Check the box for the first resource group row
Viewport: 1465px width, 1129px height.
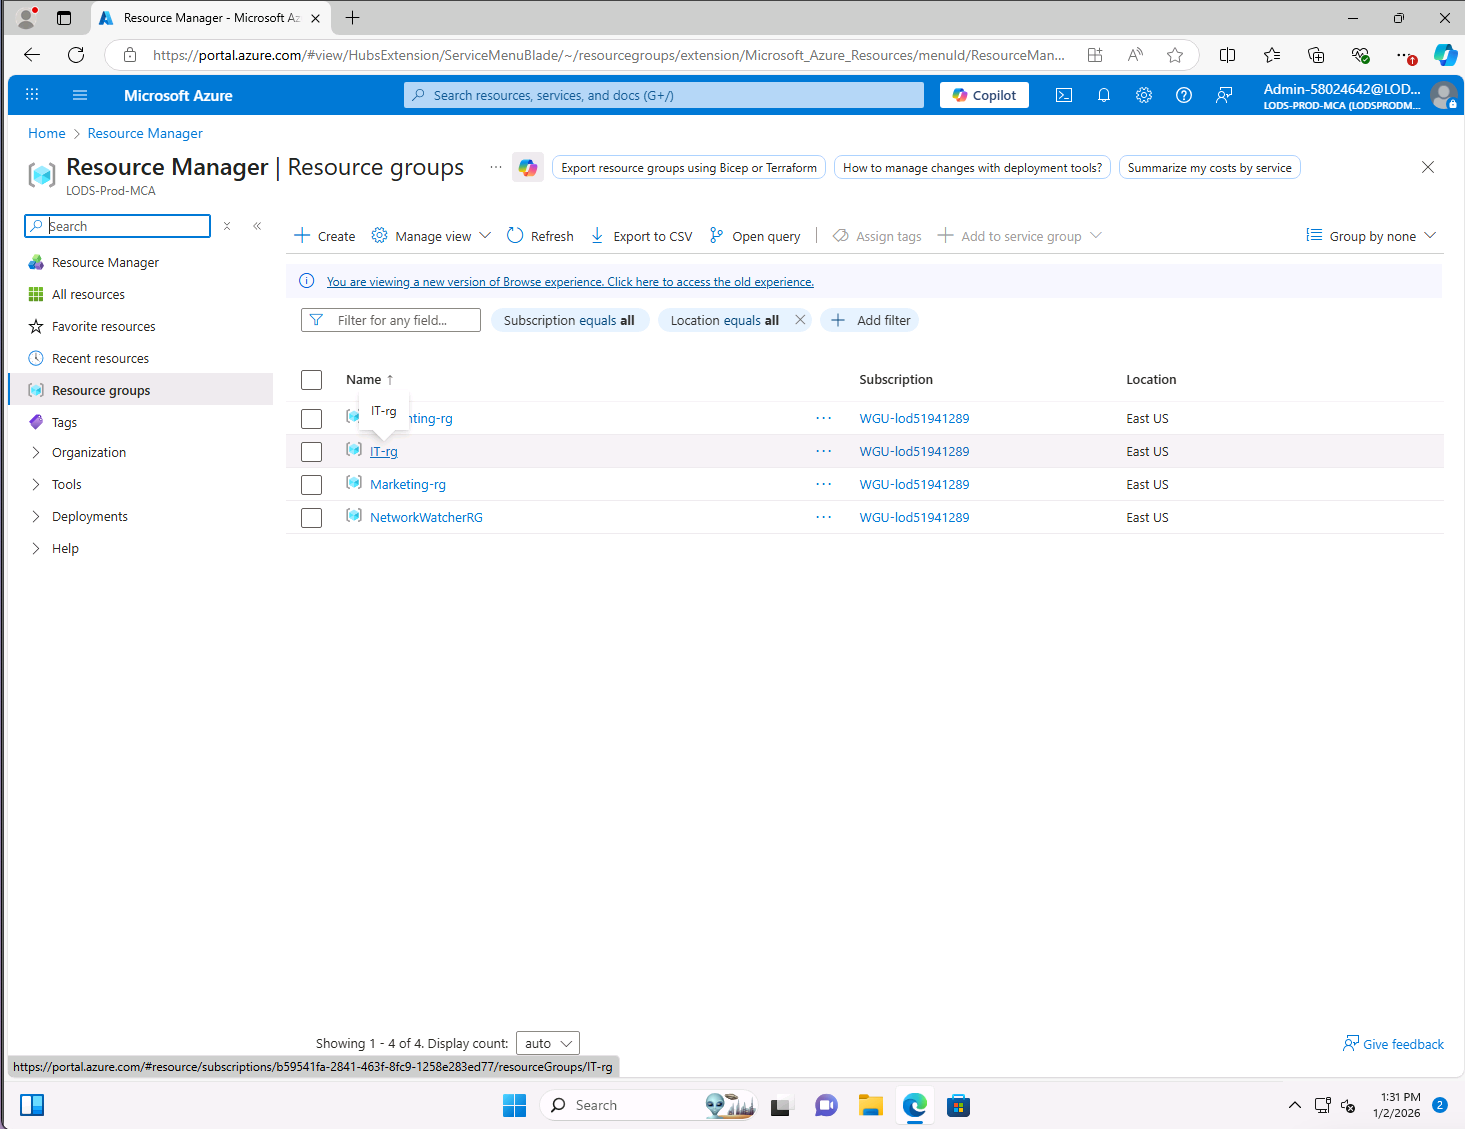pos(312,419)
